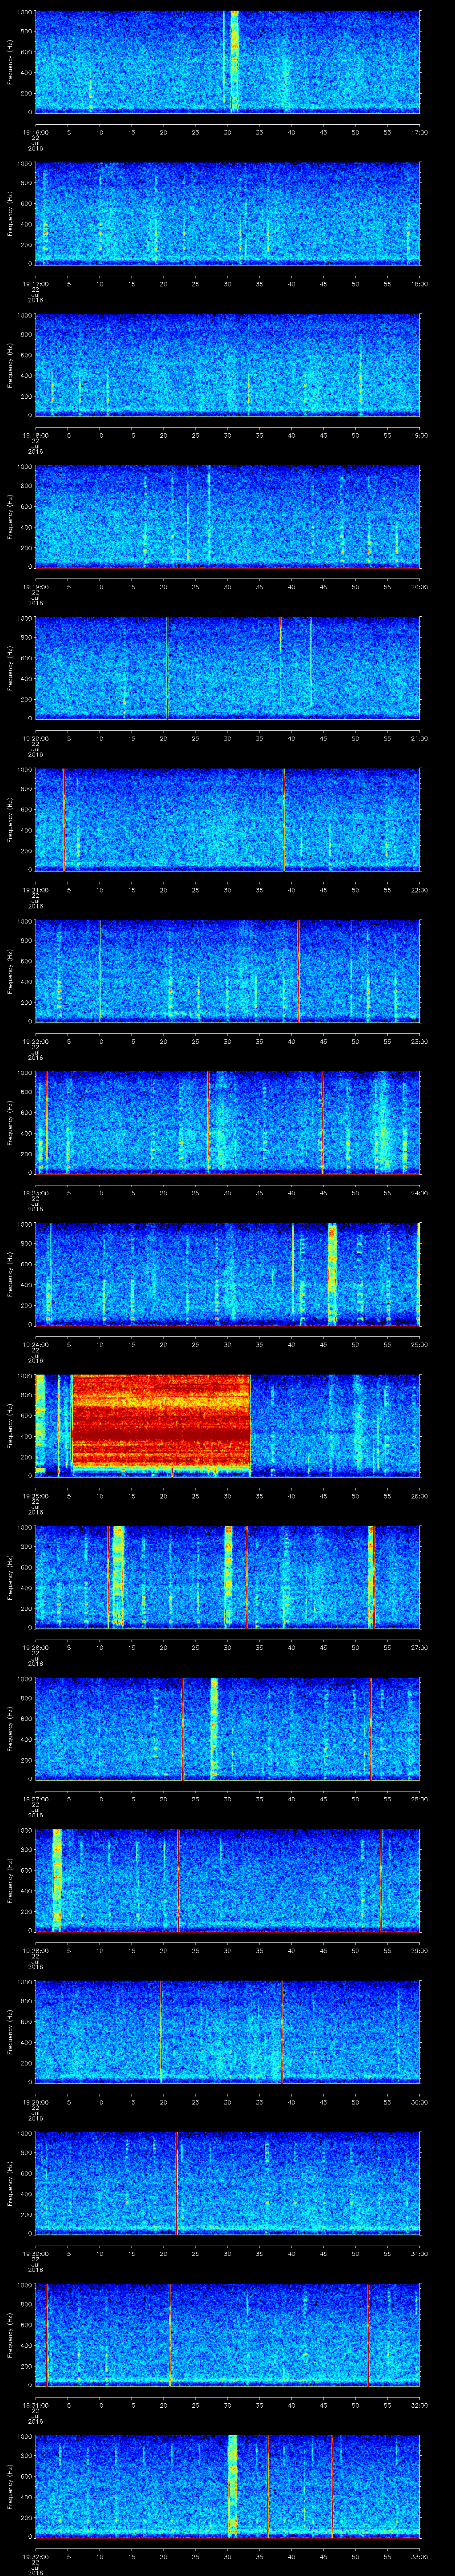Click the 19:17:00 start time label

[x=35, y=284]
